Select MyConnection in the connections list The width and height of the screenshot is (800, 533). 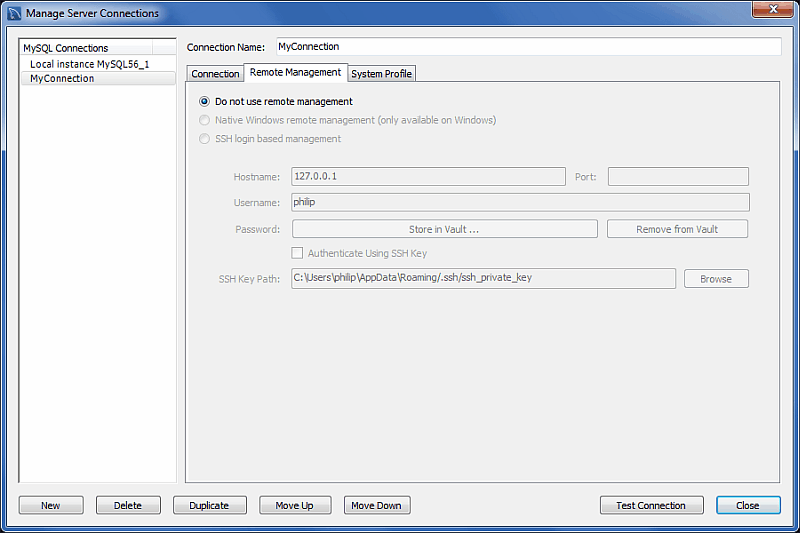click(62, 79)
